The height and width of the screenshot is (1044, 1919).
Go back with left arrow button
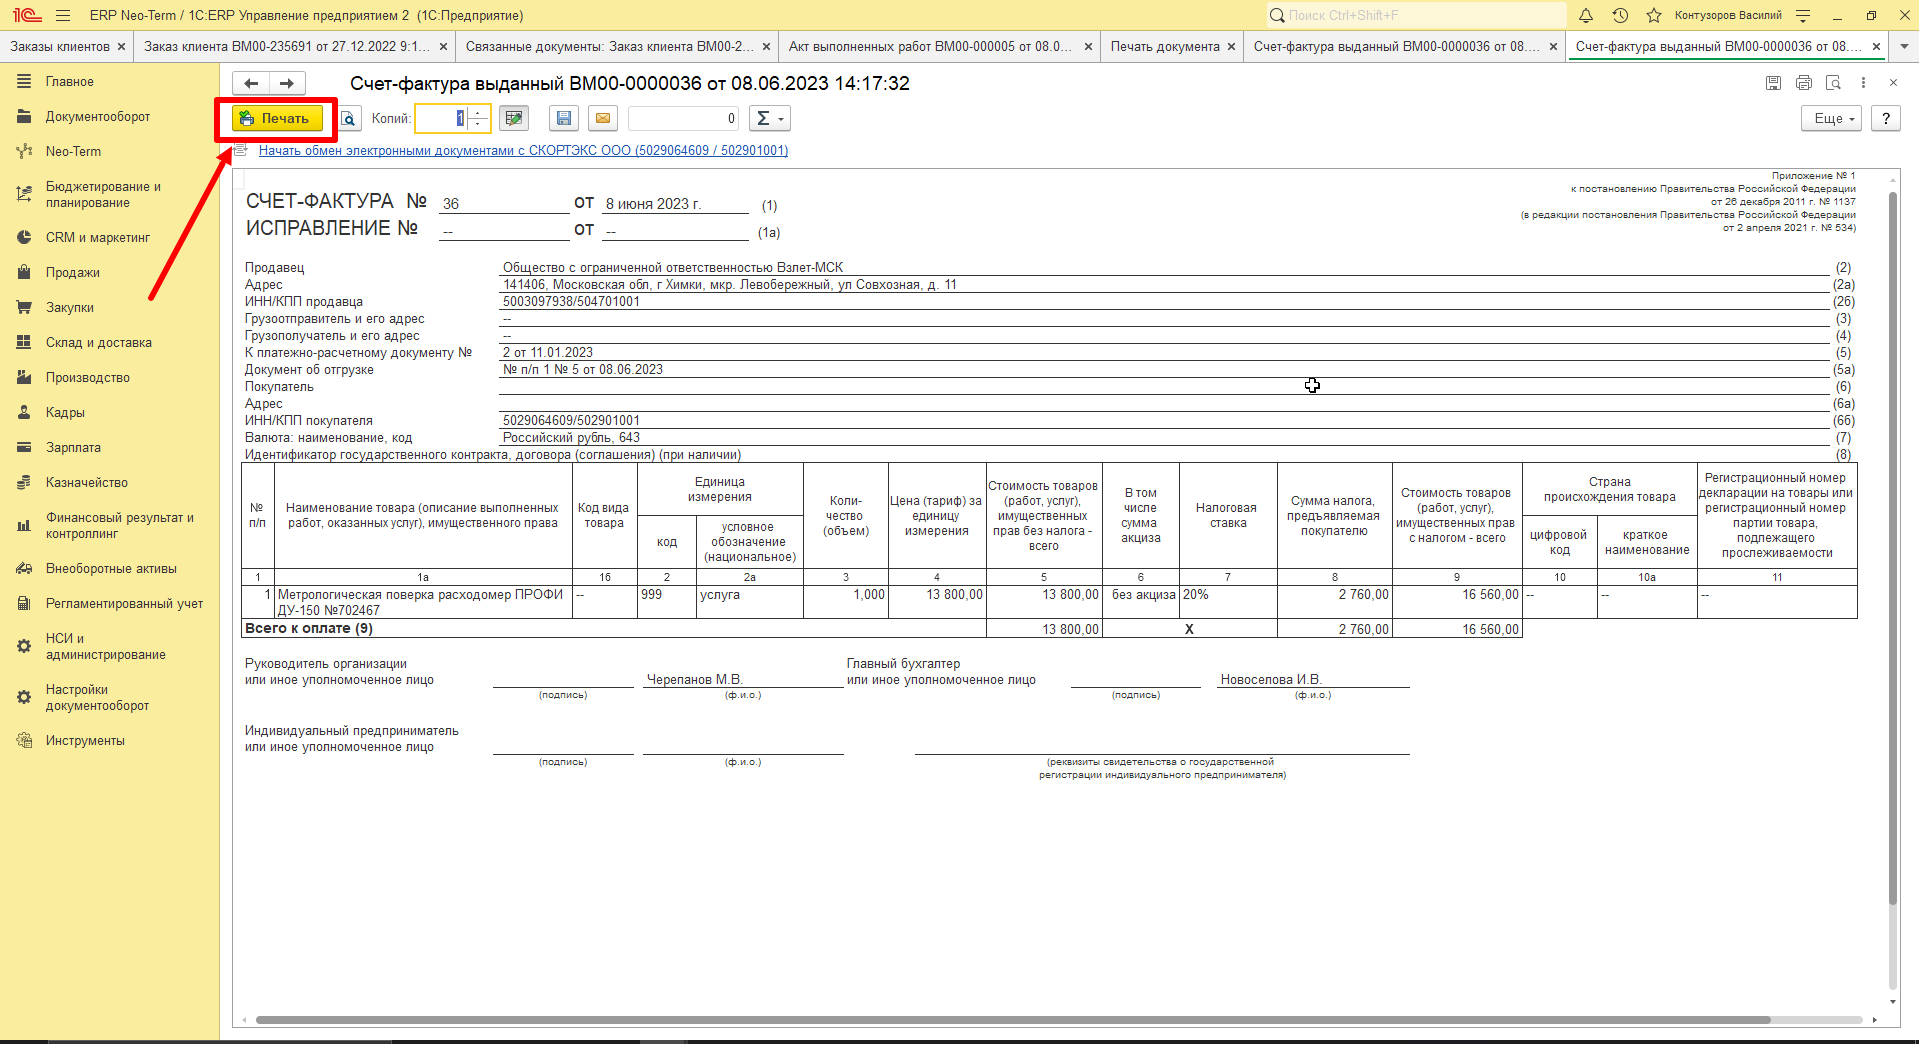click(251, 83)
